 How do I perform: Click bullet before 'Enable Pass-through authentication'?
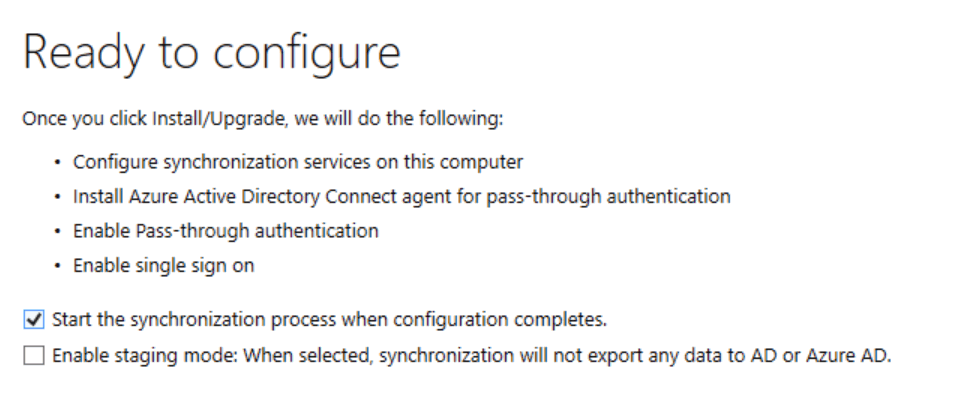[57, 232]
